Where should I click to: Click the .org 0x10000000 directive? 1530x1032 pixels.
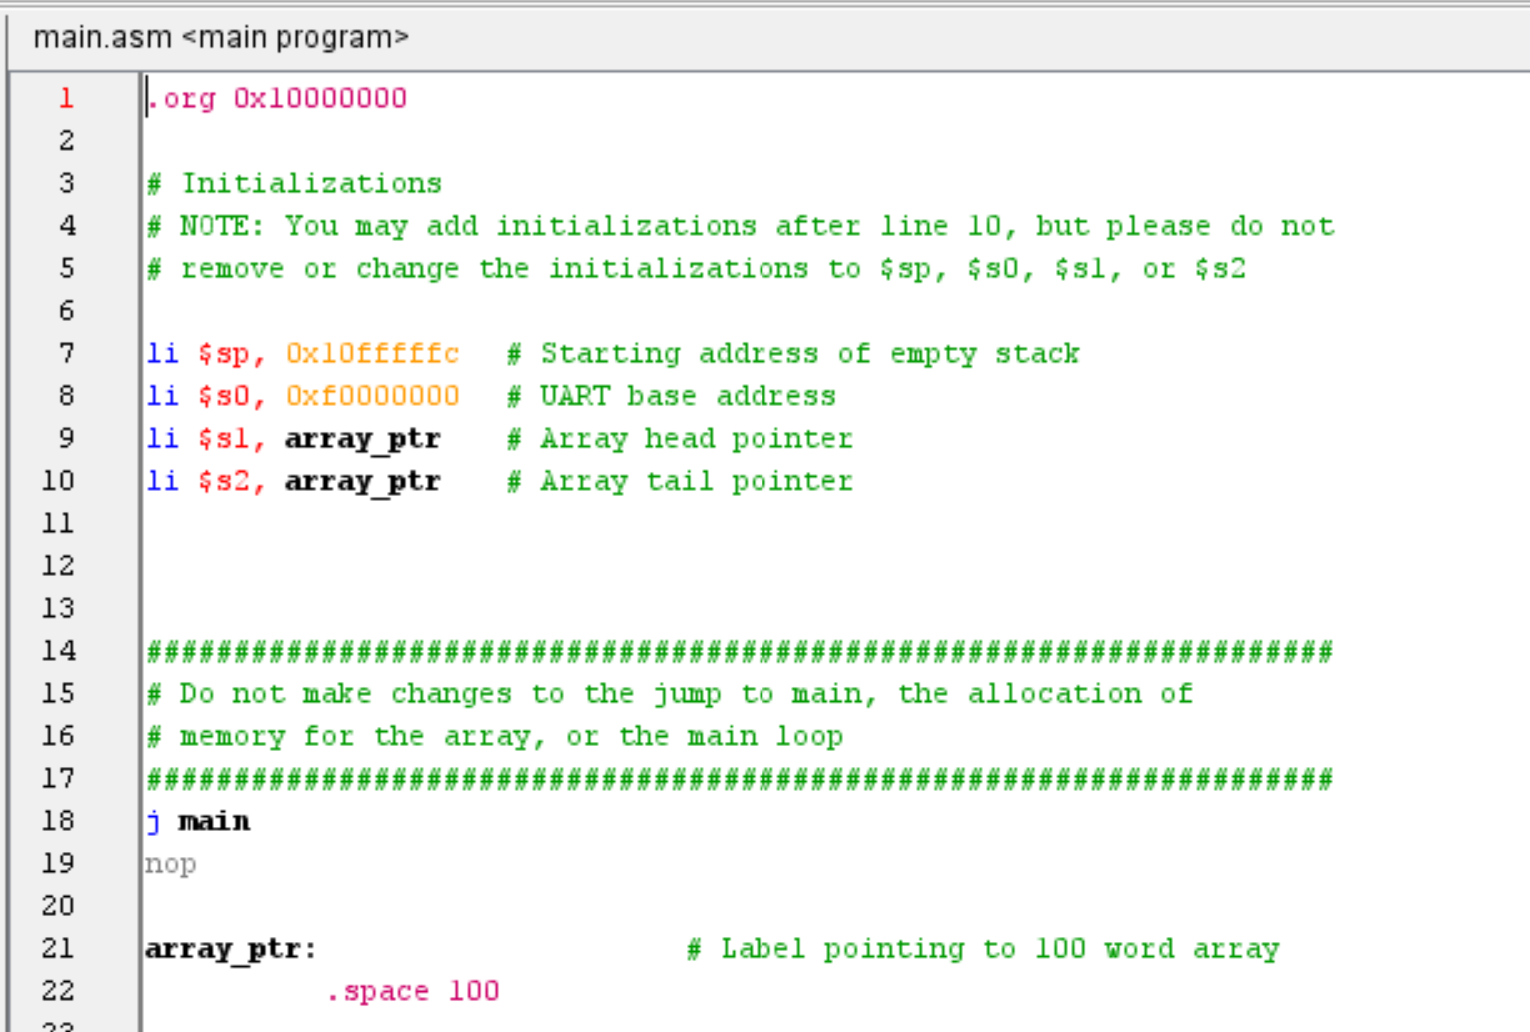coord(275,97)
